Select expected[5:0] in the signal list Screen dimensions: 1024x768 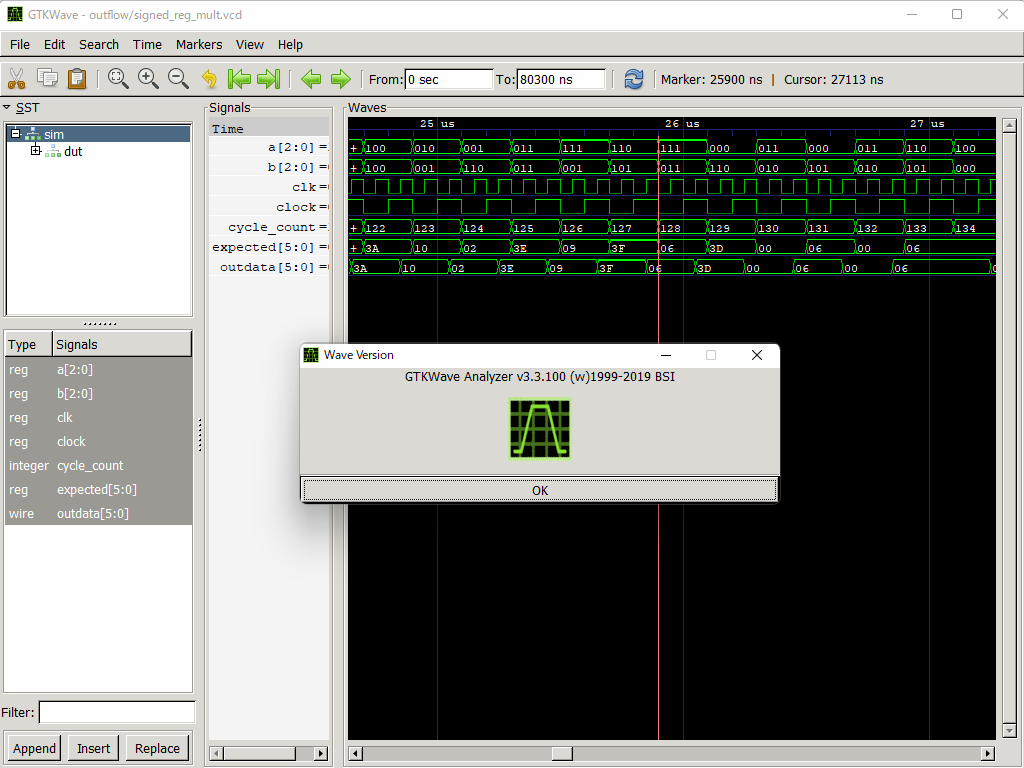click(x=99, y=490)
